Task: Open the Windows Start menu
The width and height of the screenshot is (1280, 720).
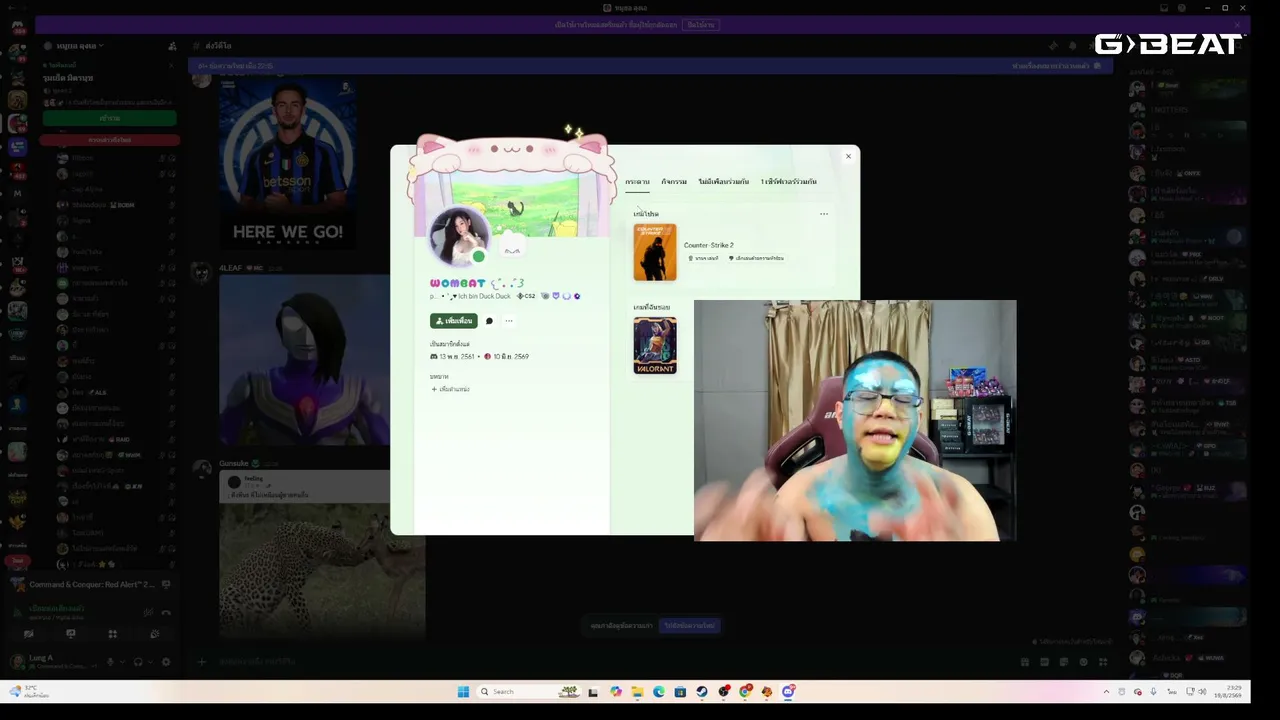Action: click(x=463, y=692)
